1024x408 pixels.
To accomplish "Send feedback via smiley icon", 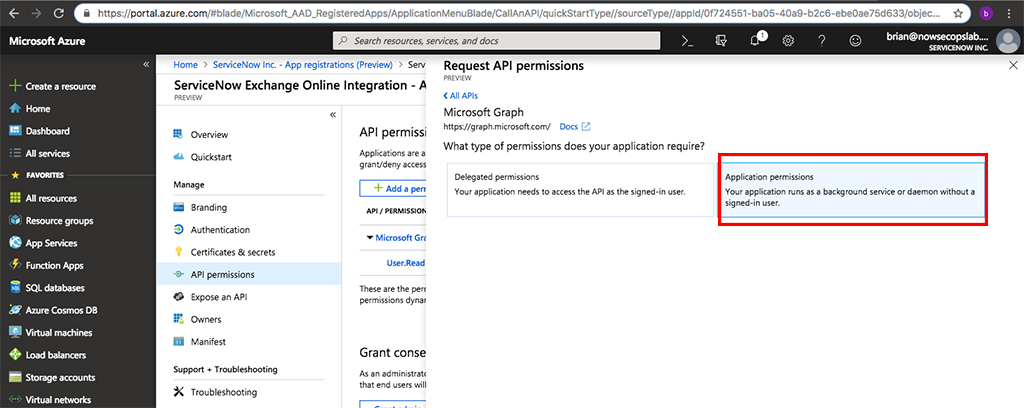I will coord(855,40).
